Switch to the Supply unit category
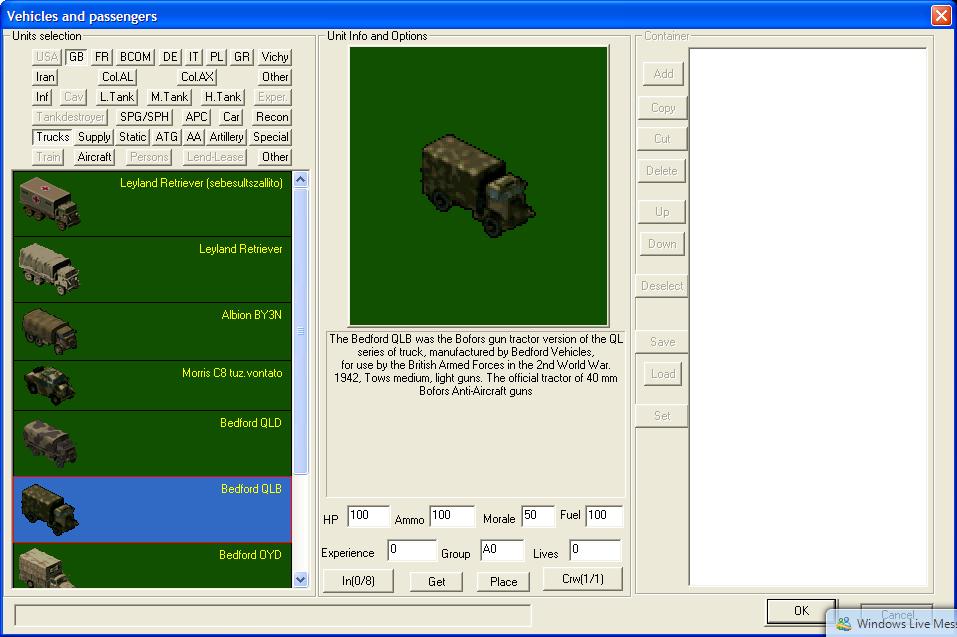The height and width of the screenshot is (637, 957). coord(94,137)
